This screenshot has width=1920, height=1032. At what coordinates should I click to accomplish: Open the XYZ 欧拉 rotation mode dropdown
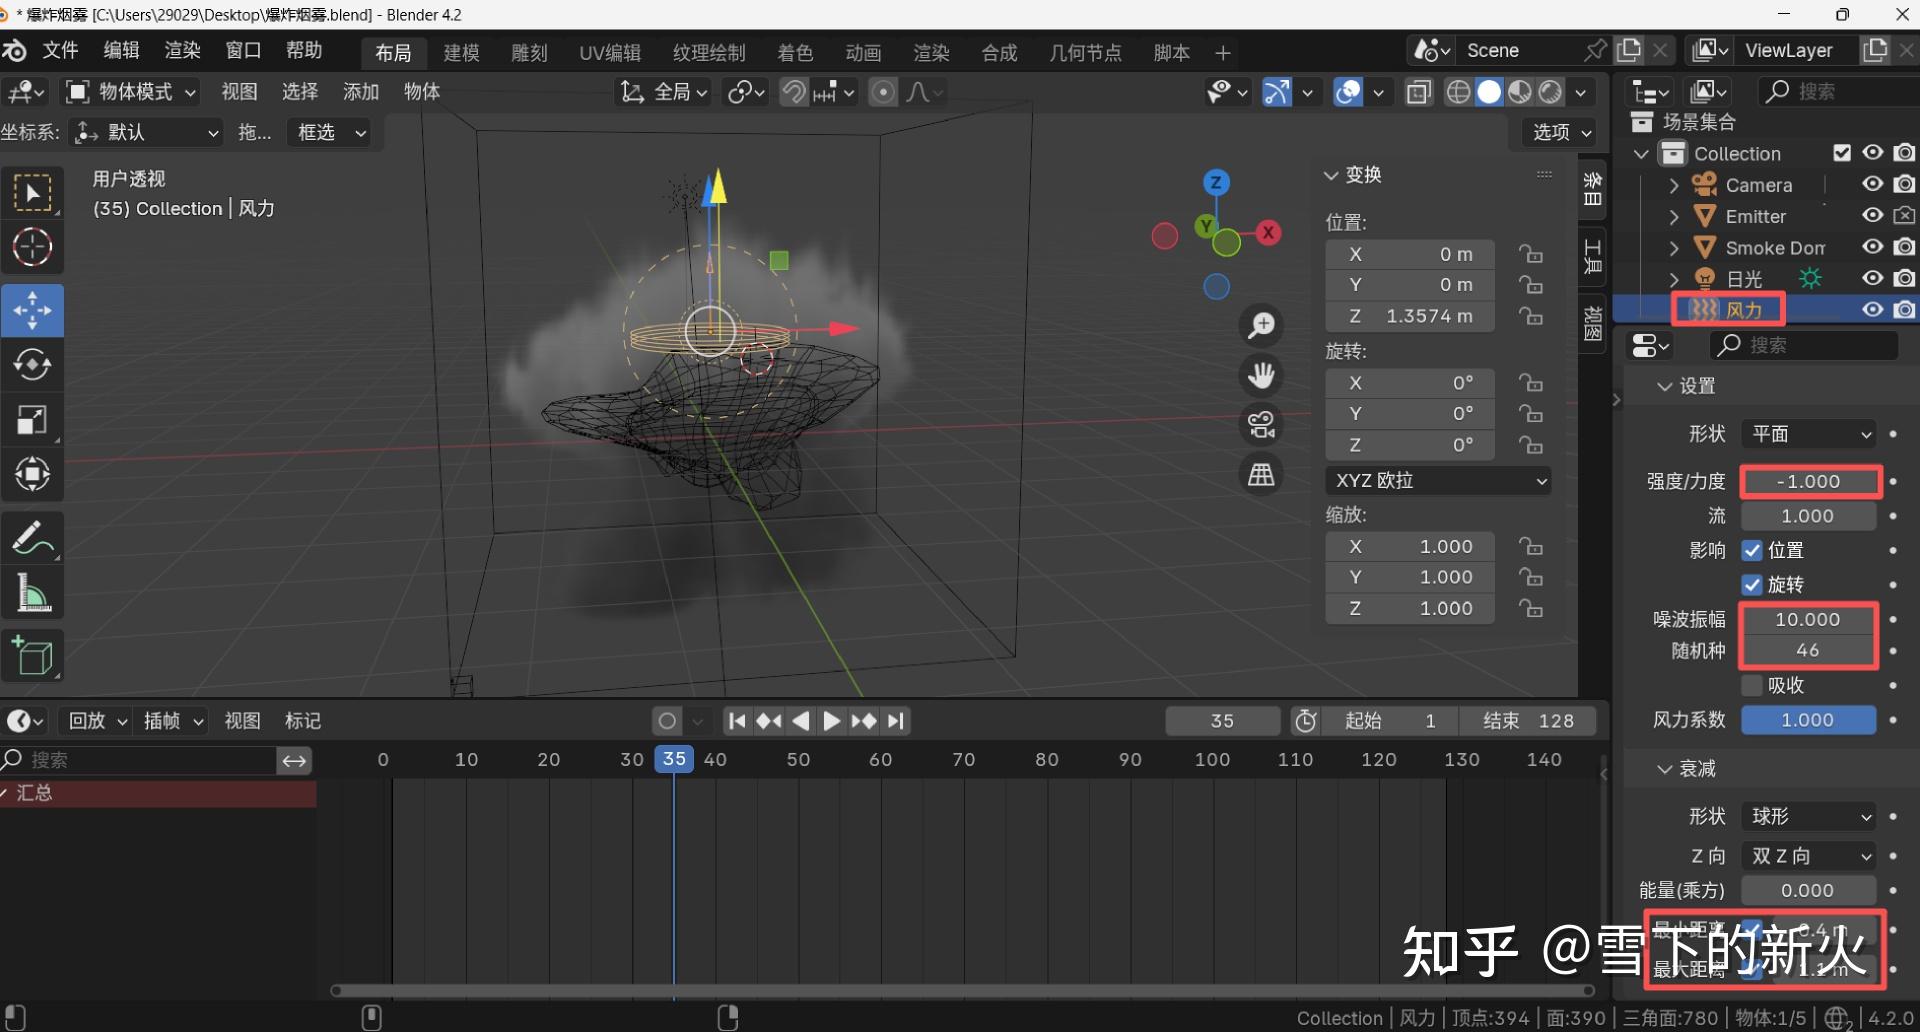click(x=1438, y=480)
